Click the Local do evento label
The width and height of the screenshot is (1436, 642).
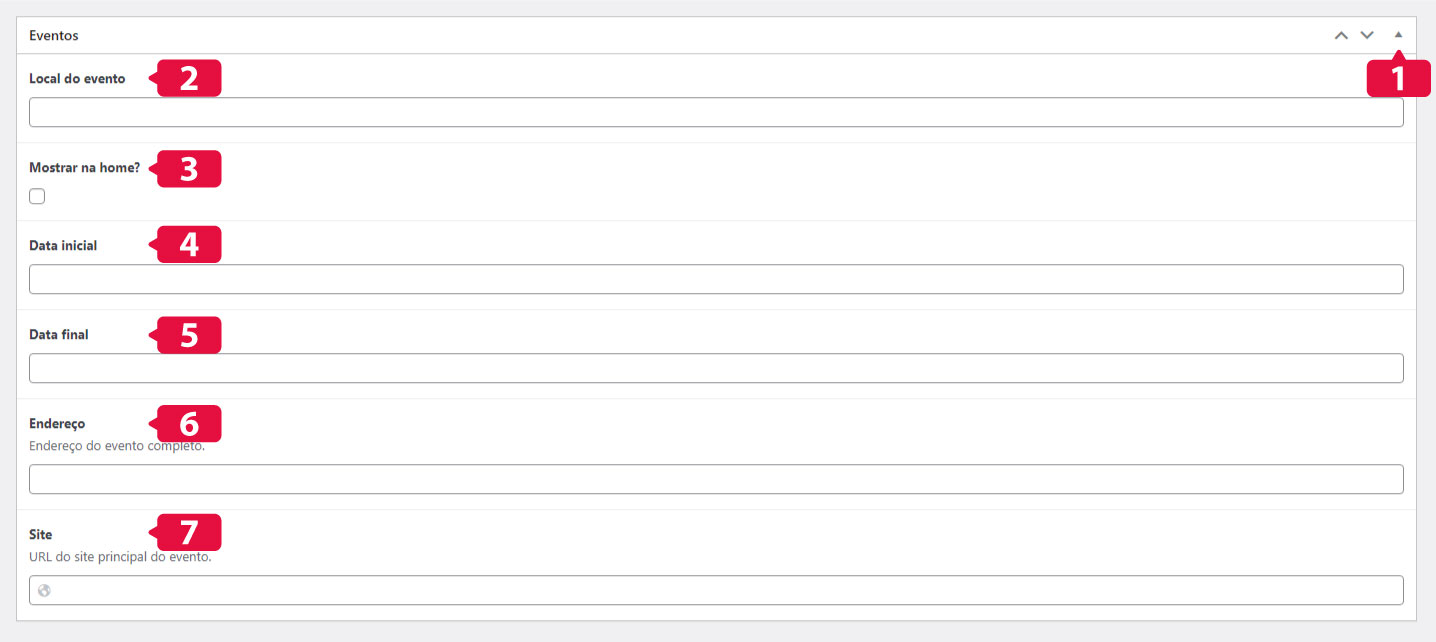coord(77,78)
